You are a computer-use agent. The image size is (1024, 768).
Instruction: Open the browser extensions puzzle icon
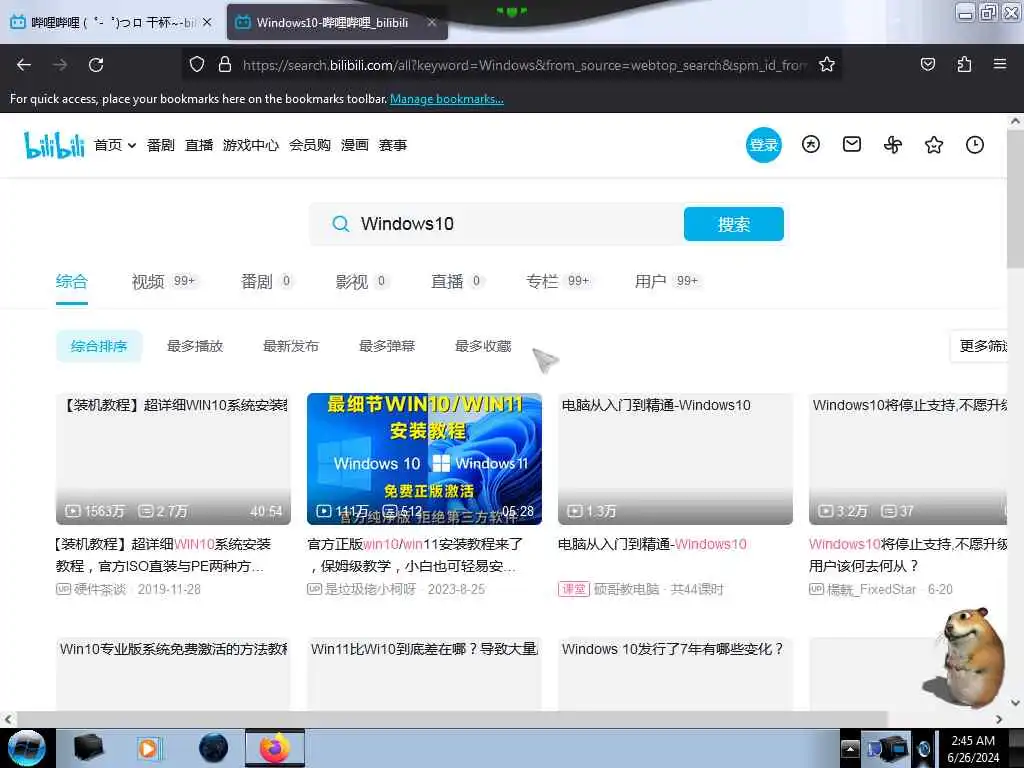pos(964,64)
